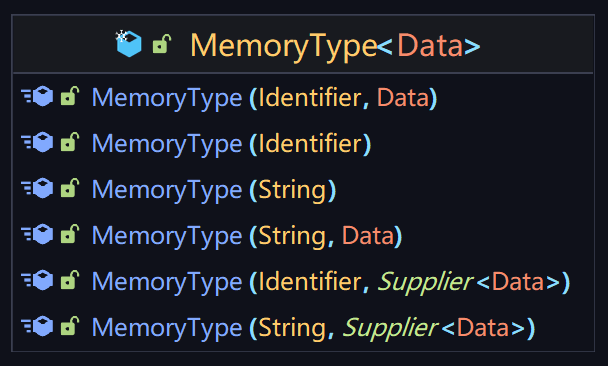Click constructor icon of MemoryType(String, Supplier<Data>)
608x366 pixels.
(x=37, y=326)
